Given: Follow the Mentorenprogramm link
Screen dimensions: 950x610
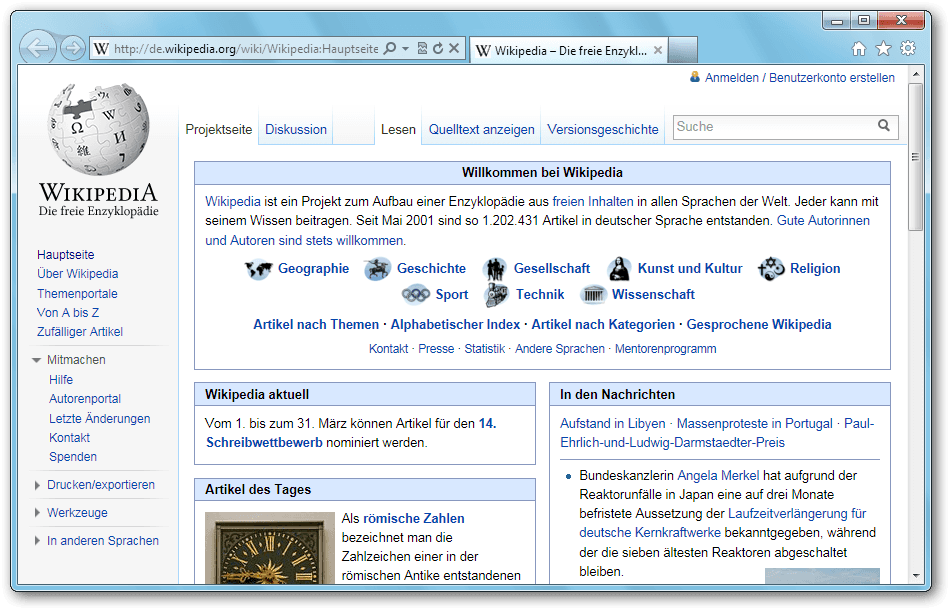Looking at the screenshot, I should (665, 349).
